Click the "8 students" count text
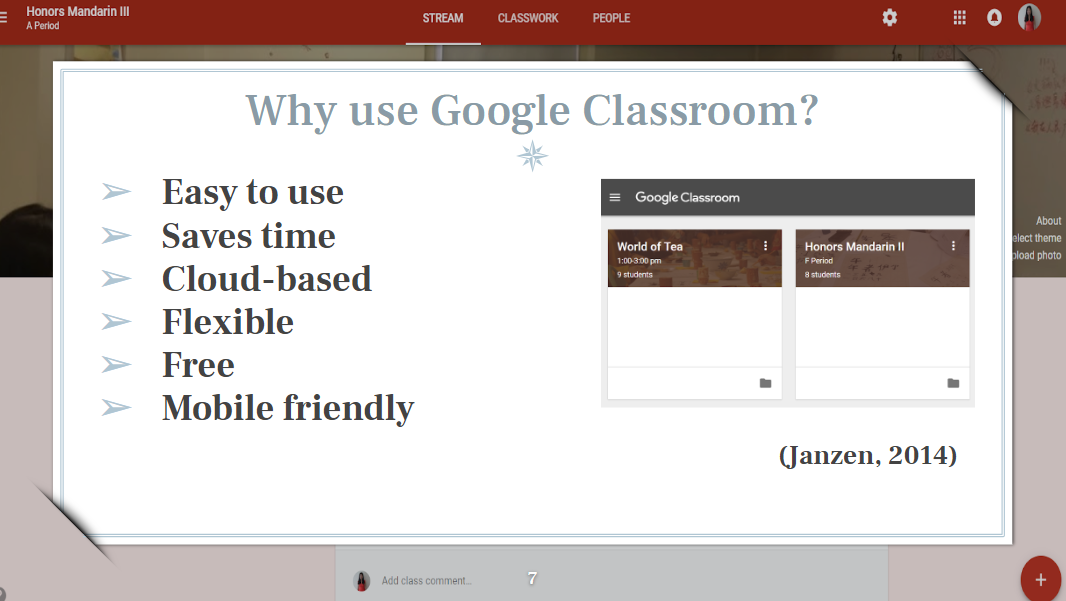The height and width of the screenshot is (601, 1066). [823, 275]
